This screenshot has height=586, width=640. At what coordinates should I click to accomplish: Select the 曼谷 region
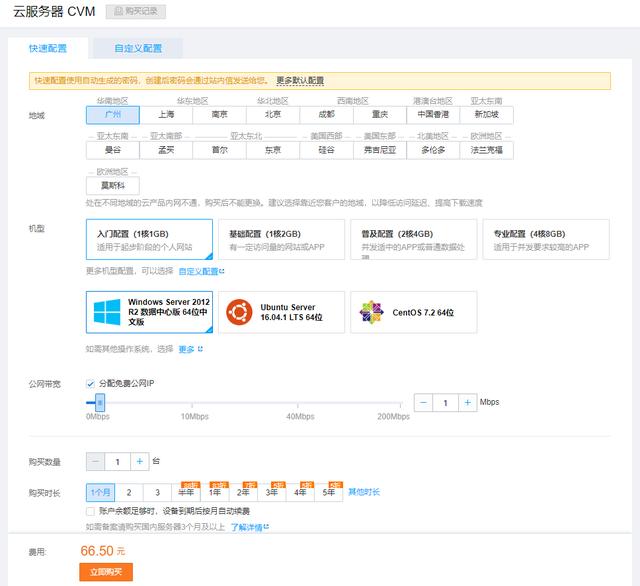click(x=113, y=150)
